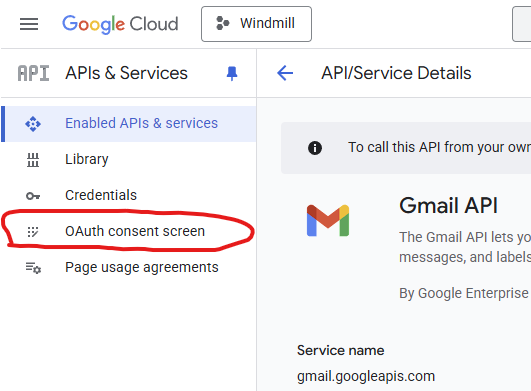Go back using the blue arrow
This screenshot has width=531, height=391.
point(285,73)
